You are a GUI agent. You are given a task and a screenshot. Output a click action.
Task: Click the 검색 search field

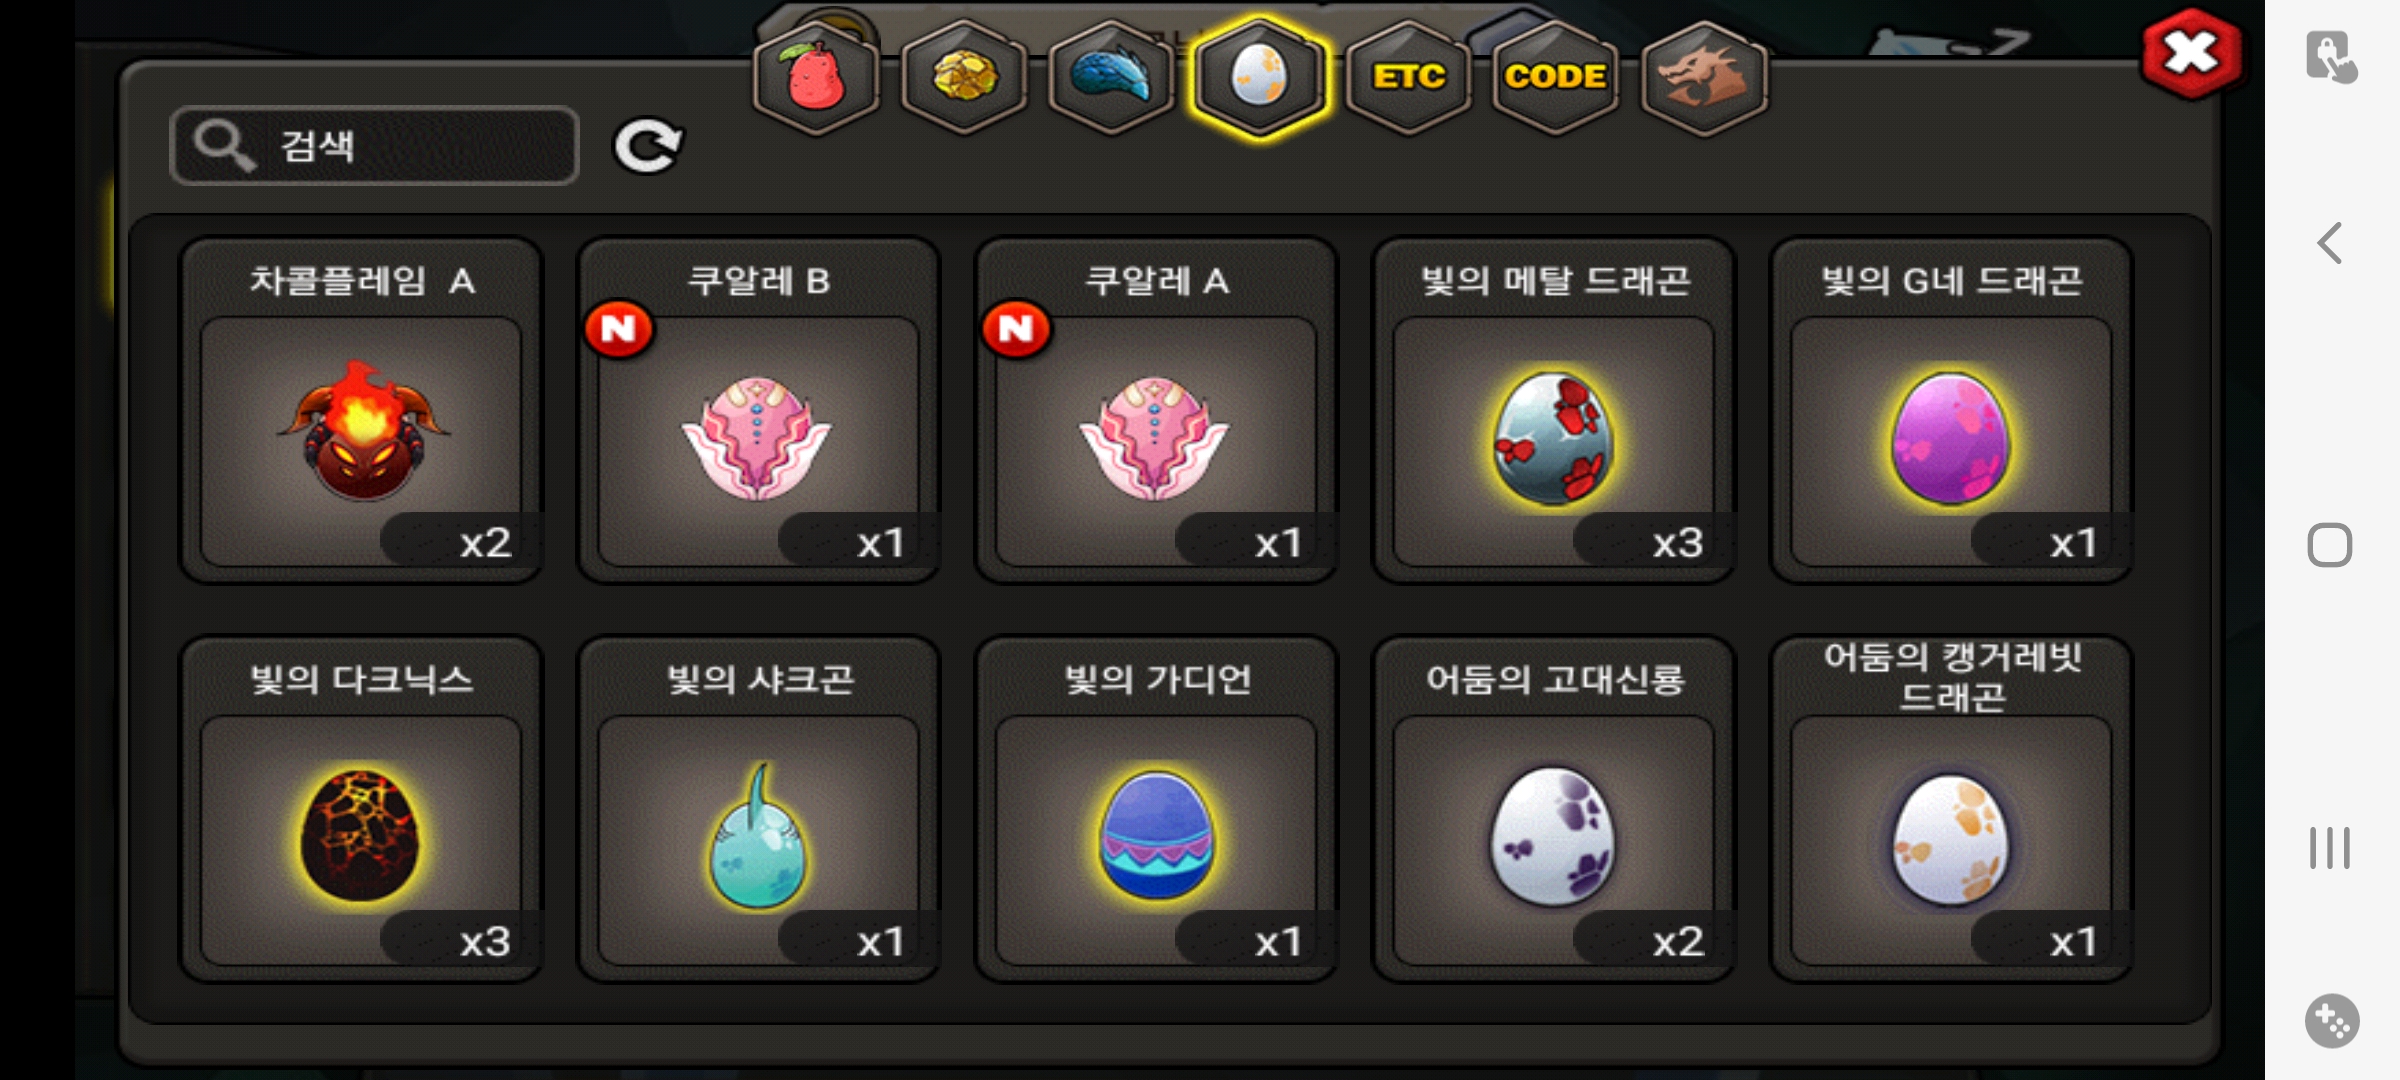click(374, 146)
